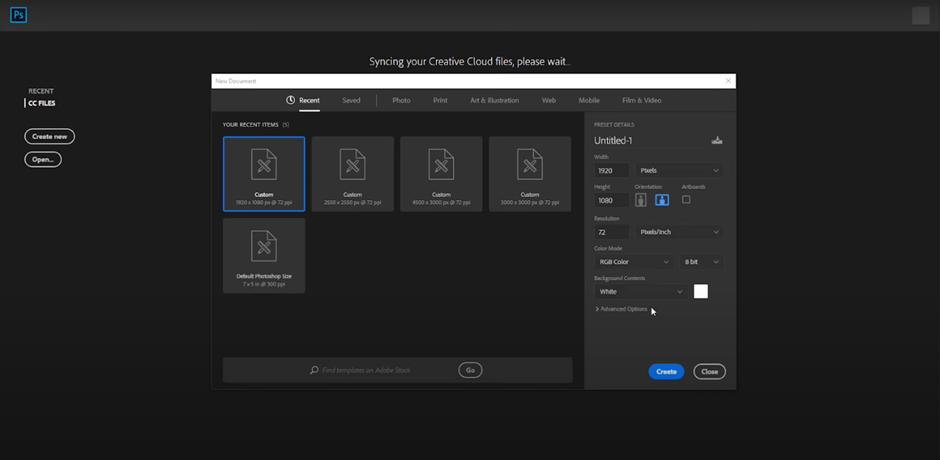
Task: Click the white background color swatch
Action: pyautogui.click(x=701, y=291)
